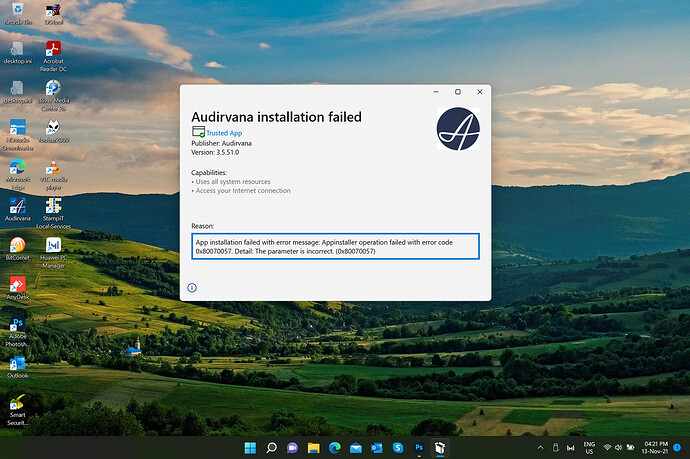The width and height of the screenshot is (690, 459).
Task: Select the AnyDesk desktop shortcut
Action: click(18, 288)
